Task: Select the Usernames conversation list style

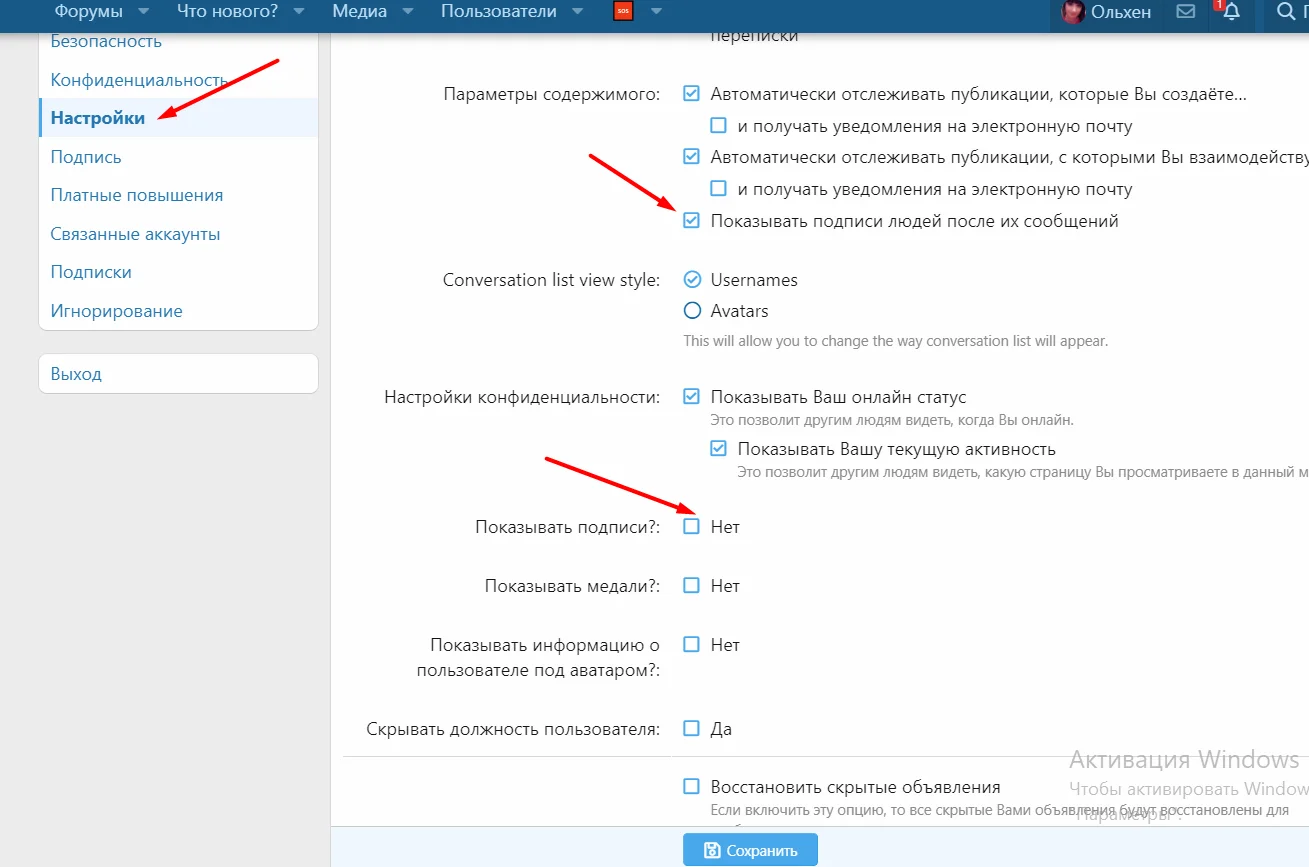Action: 692,280
